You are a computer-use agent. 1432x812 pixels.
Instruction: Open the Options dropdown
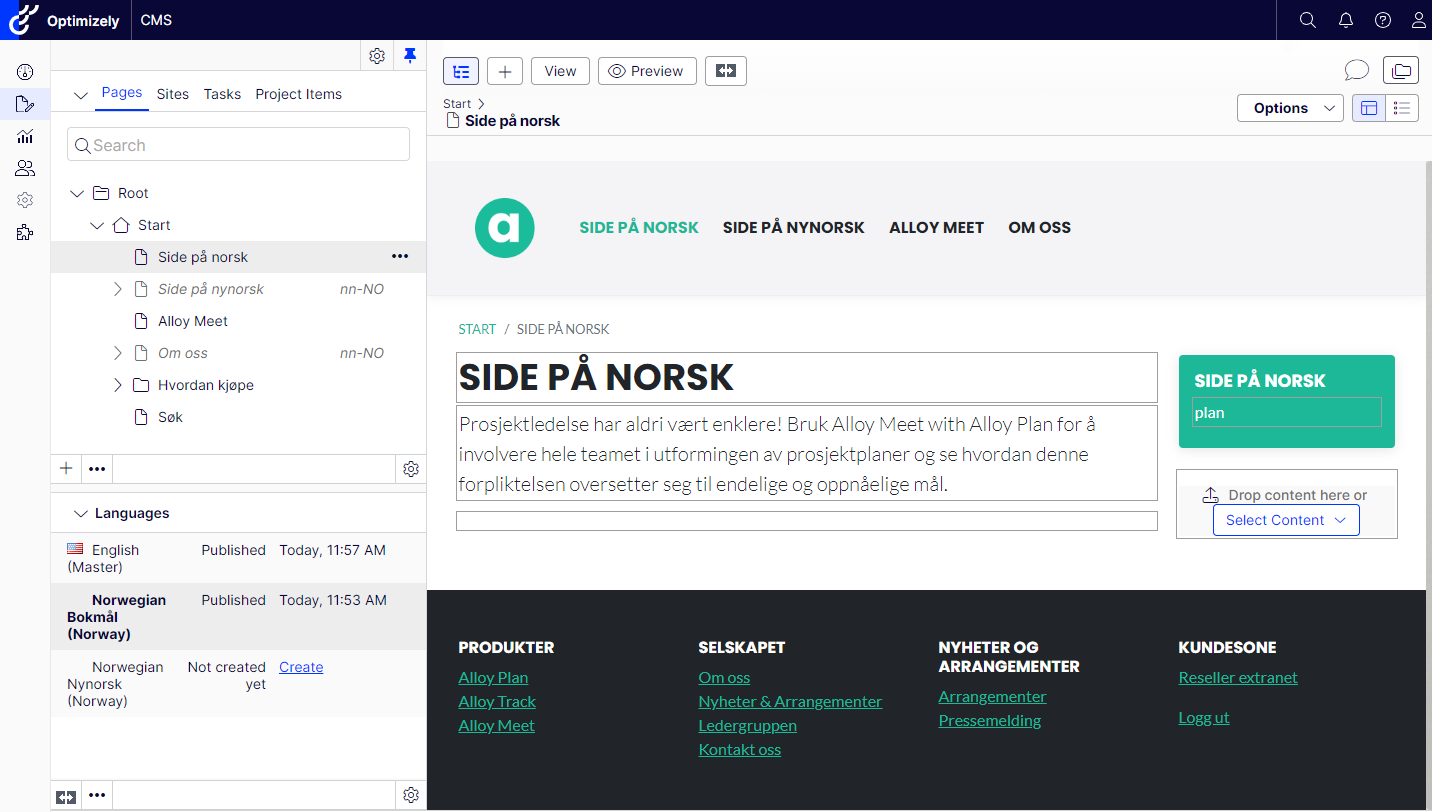point(1290,108)
